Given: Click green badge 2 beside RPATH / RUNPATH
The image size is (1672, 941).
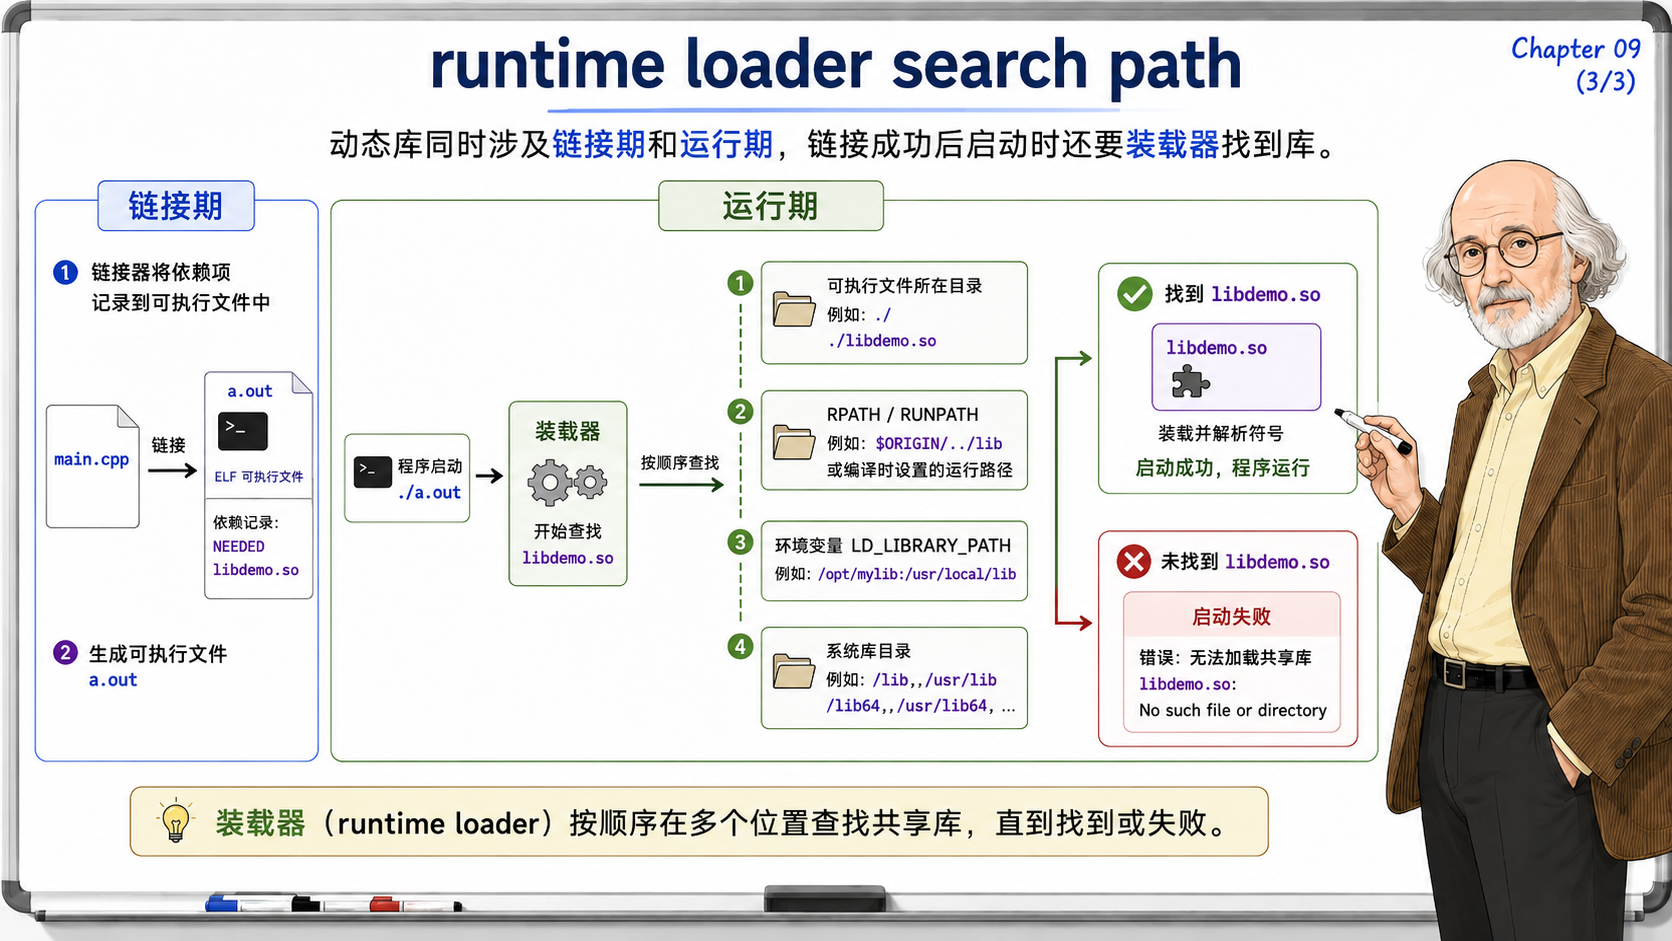Looking at the screenshot, I should [740, 411].
